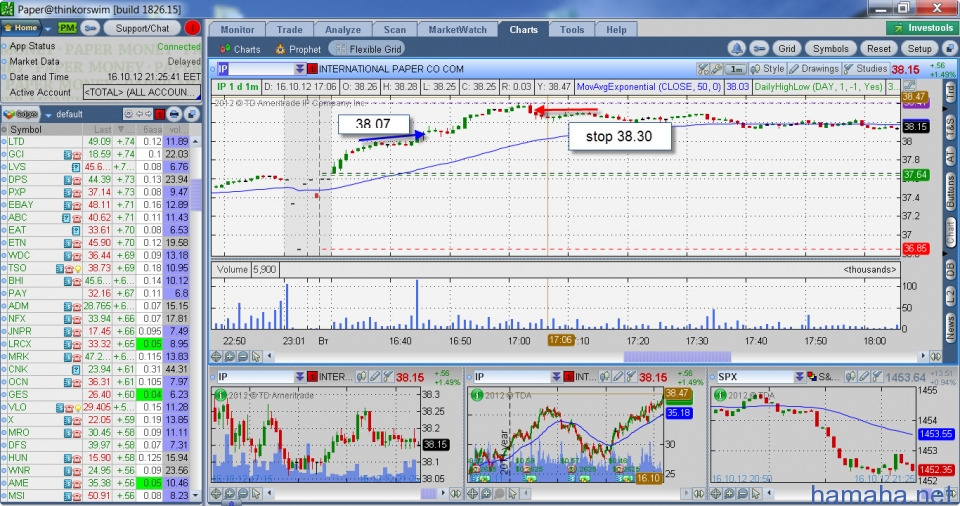The width and height of the screenshot is (960, 506).
Task: Click the wrench icon beside the PM badge
Action: click(90, 28)
